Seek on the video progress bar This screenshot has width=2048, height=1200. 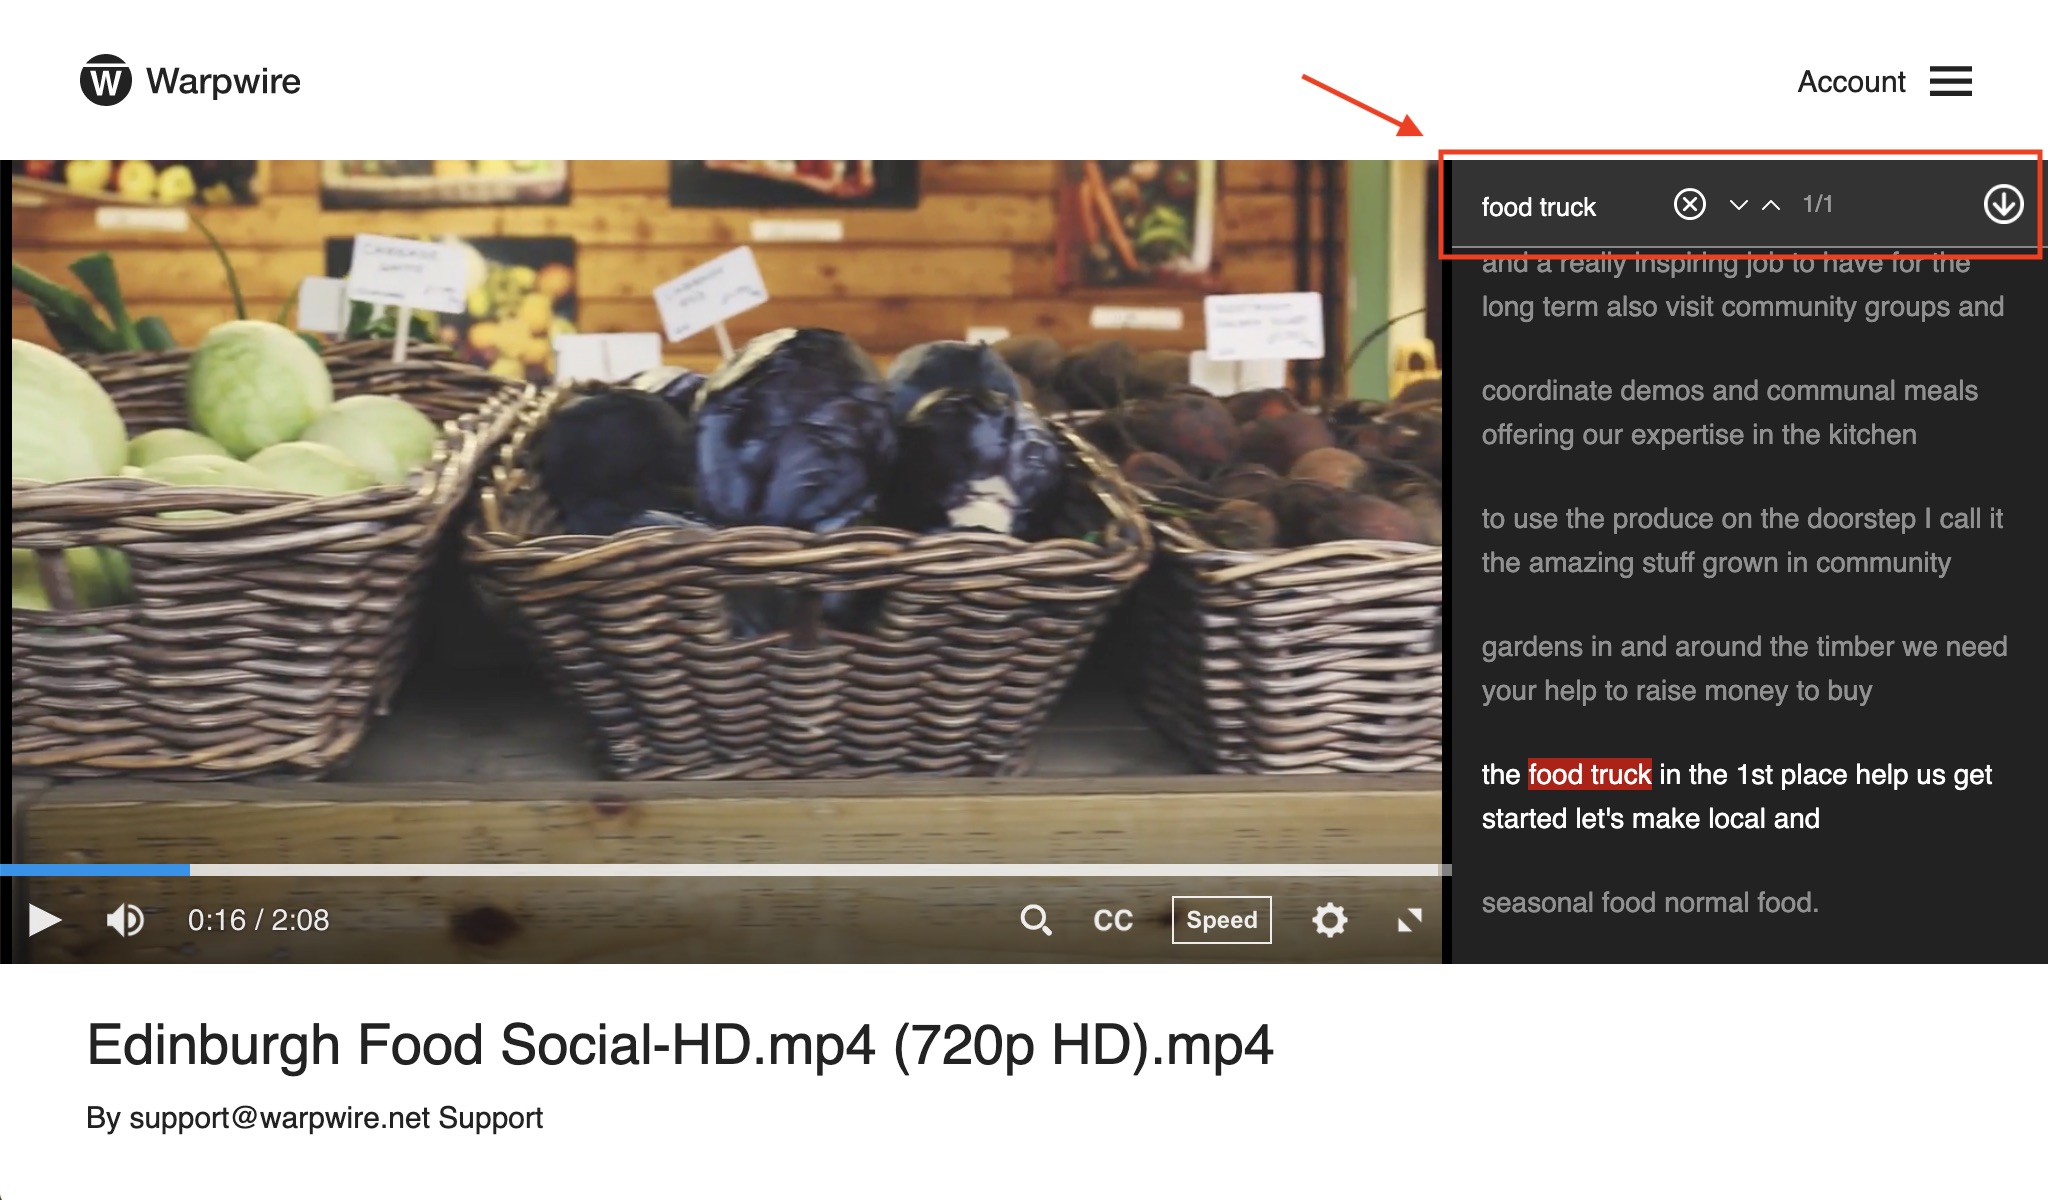(720, 870)
